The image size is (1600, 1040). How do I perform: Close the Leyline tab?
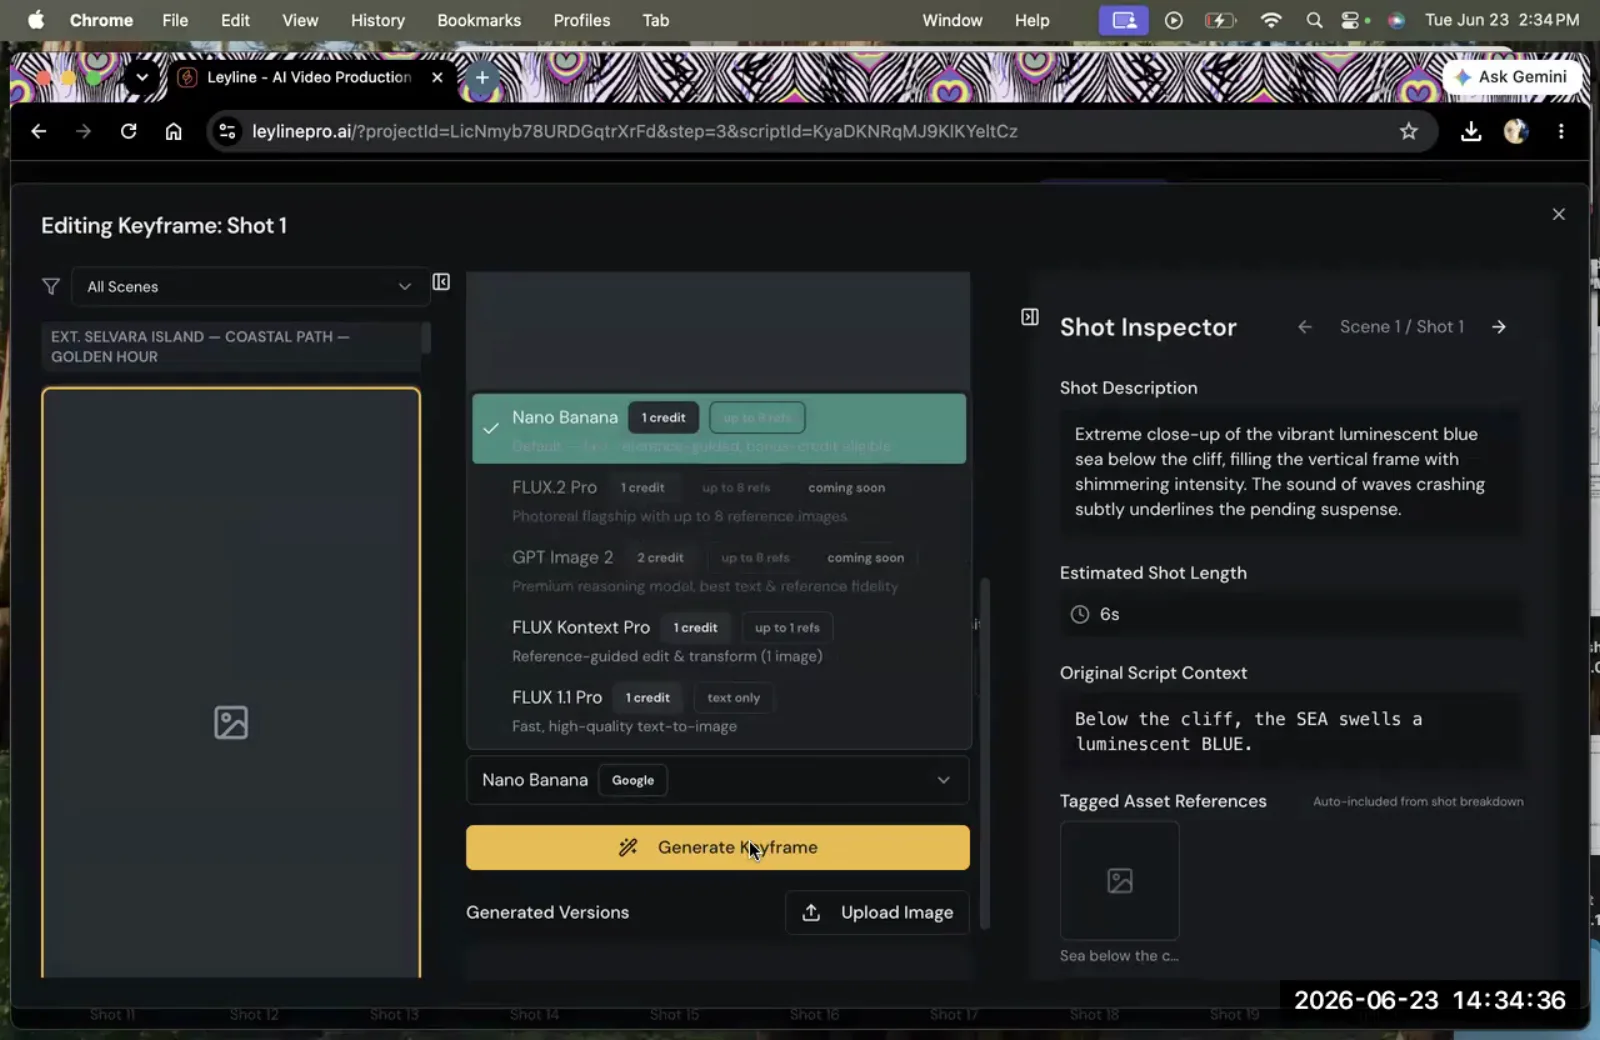[437, 77]
